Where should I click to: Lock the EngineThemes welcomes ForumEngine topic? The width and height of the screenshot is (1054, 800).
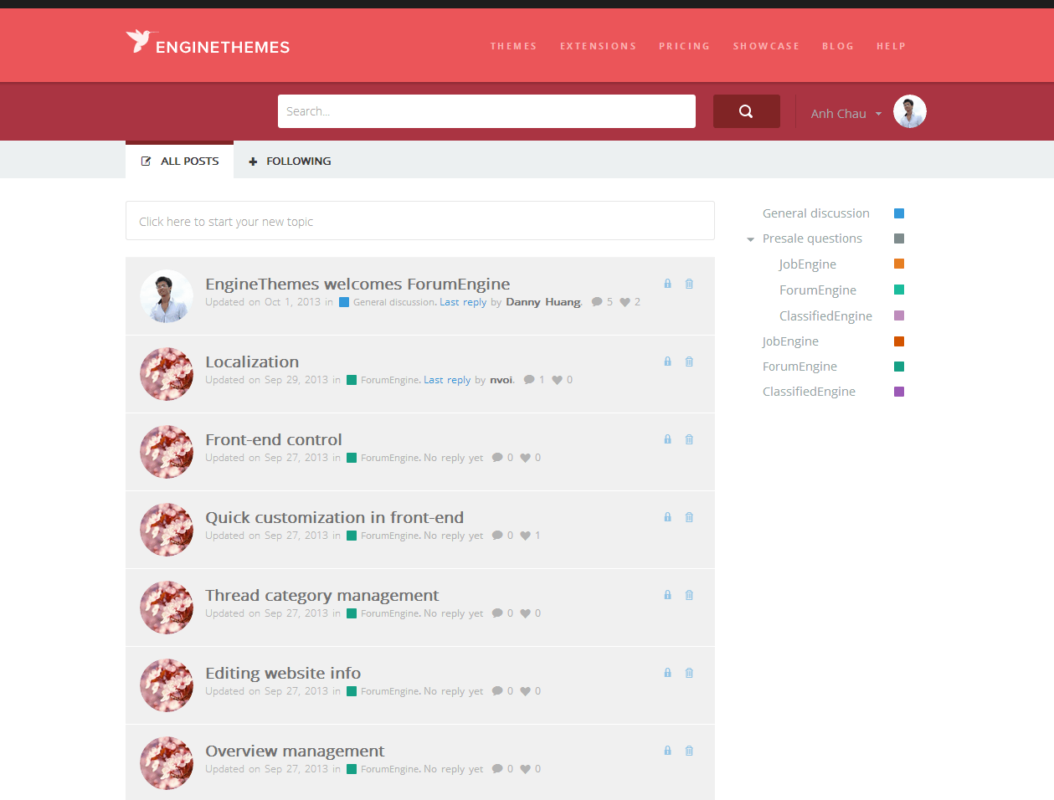tap(667, 284)
